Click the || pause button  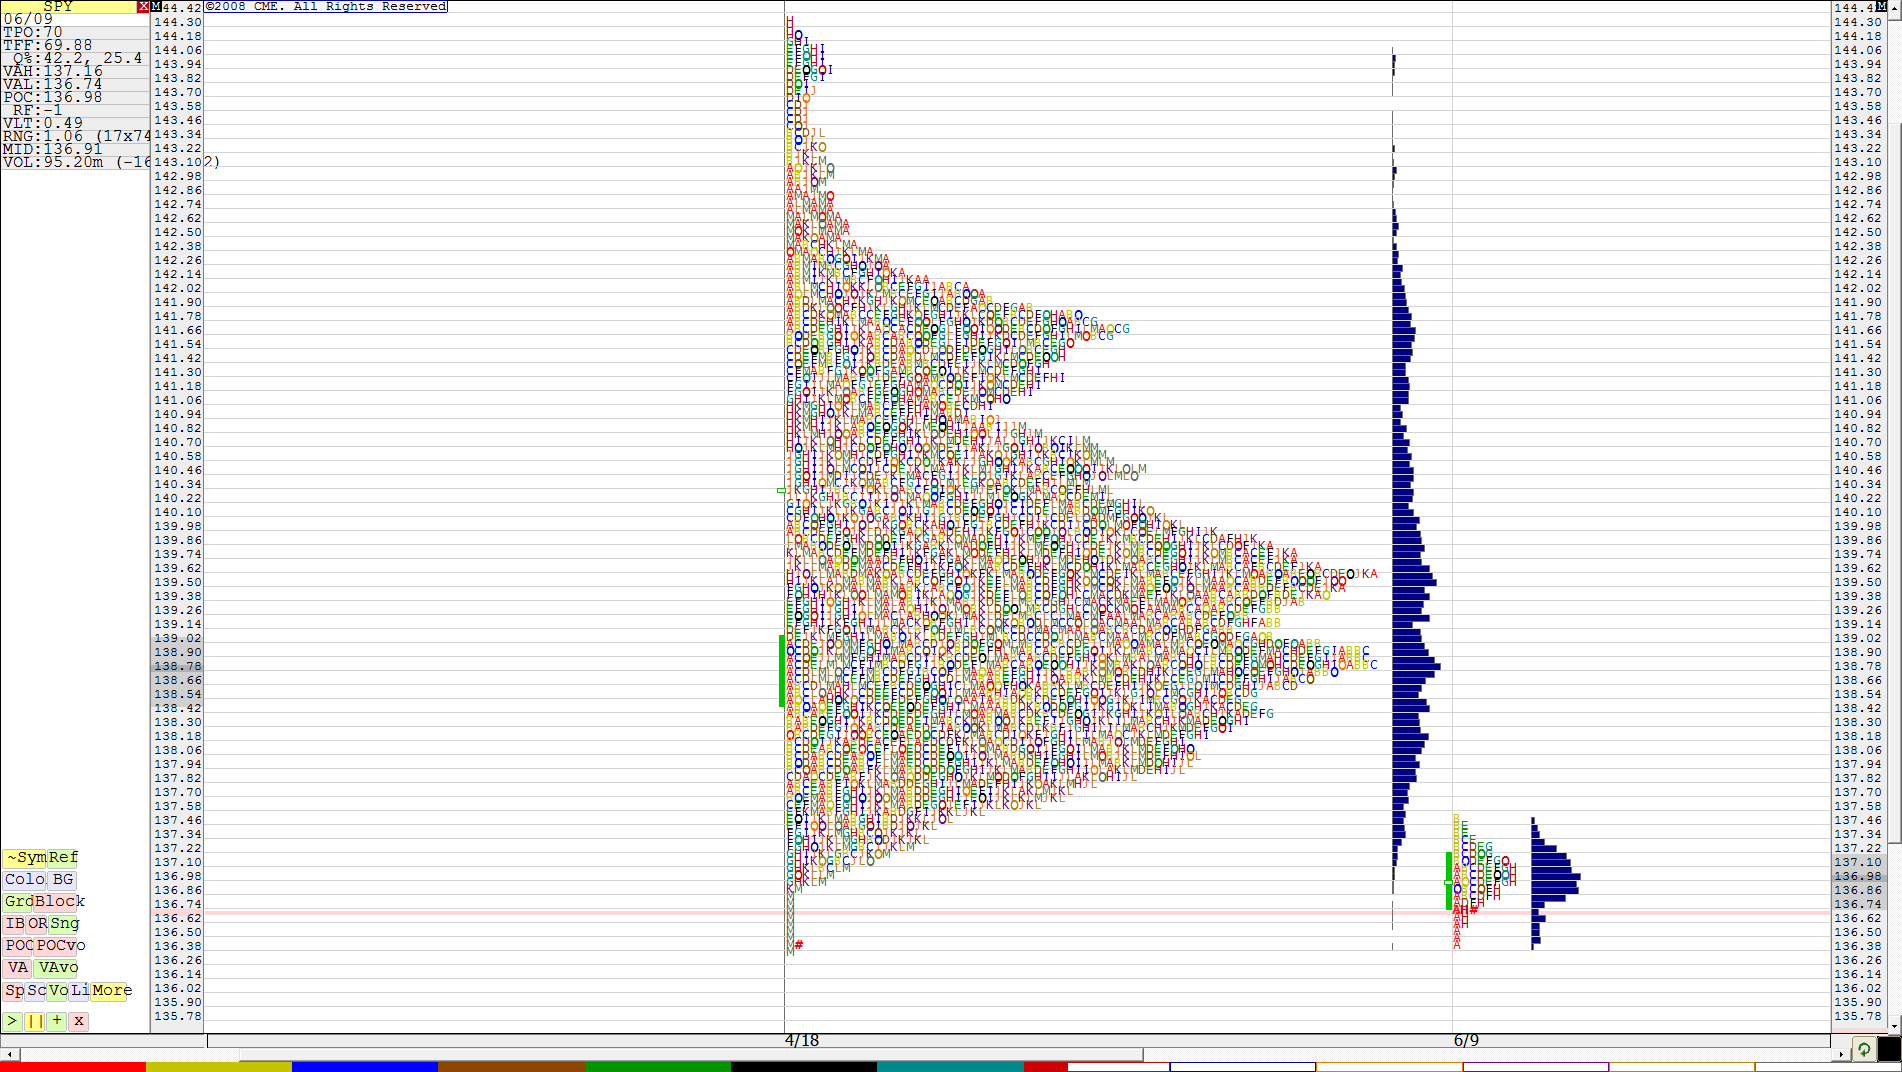pos(35,1021)
